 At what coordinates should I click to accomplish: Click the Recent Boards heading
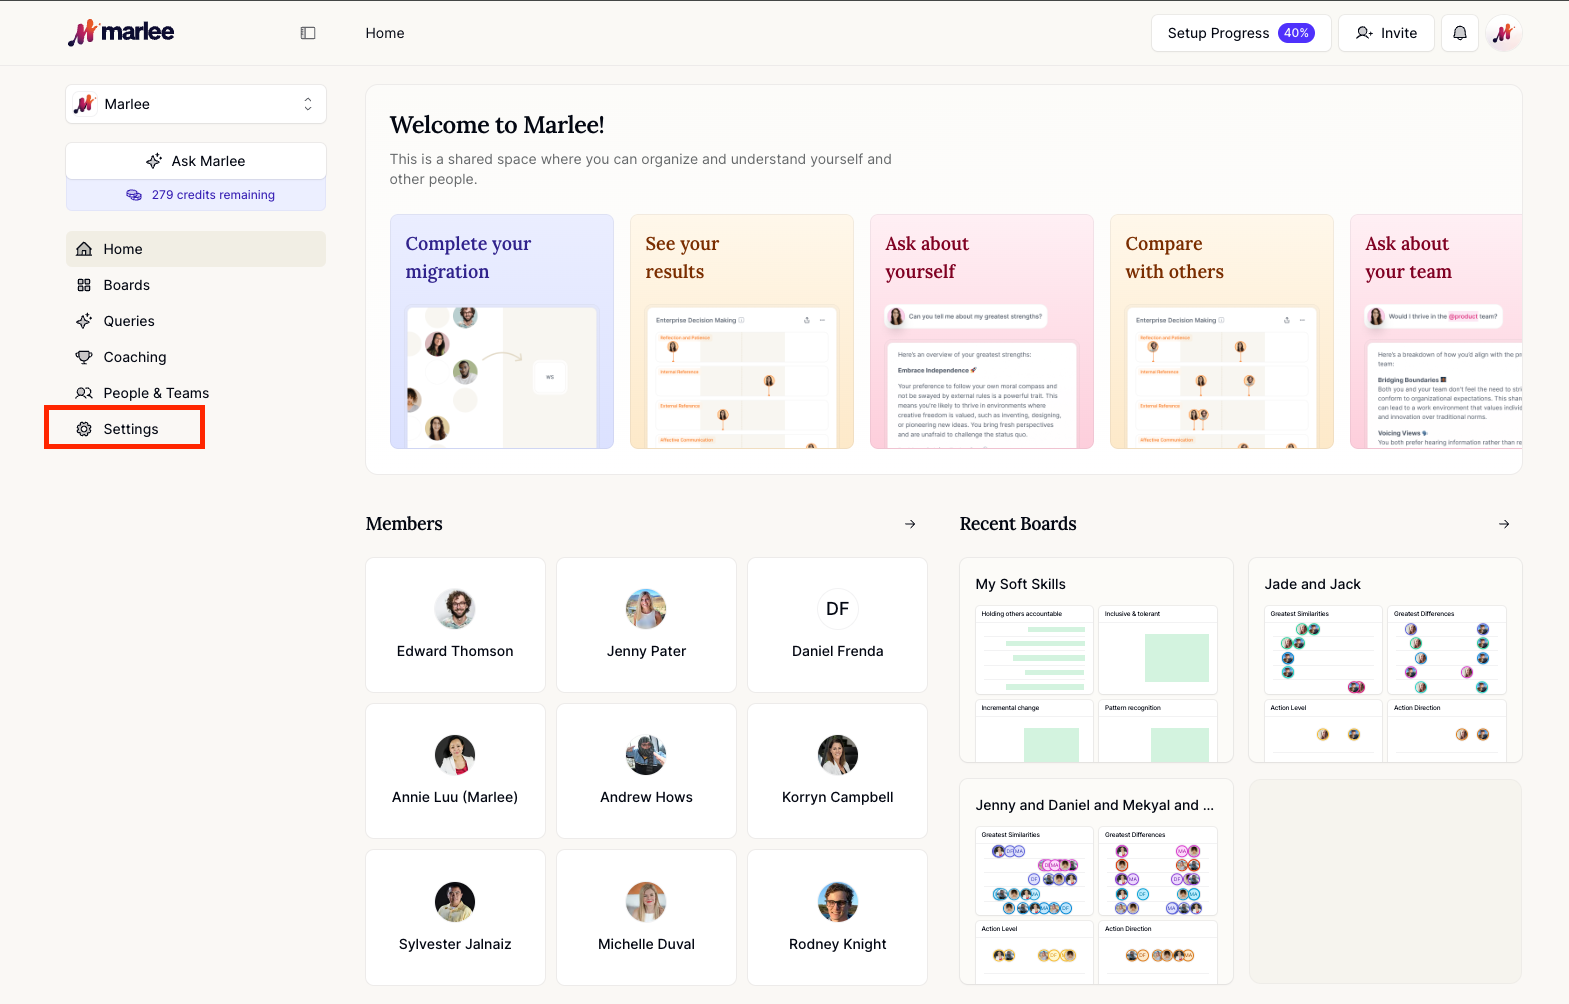pyautogui.click(x=1018, y=524)
